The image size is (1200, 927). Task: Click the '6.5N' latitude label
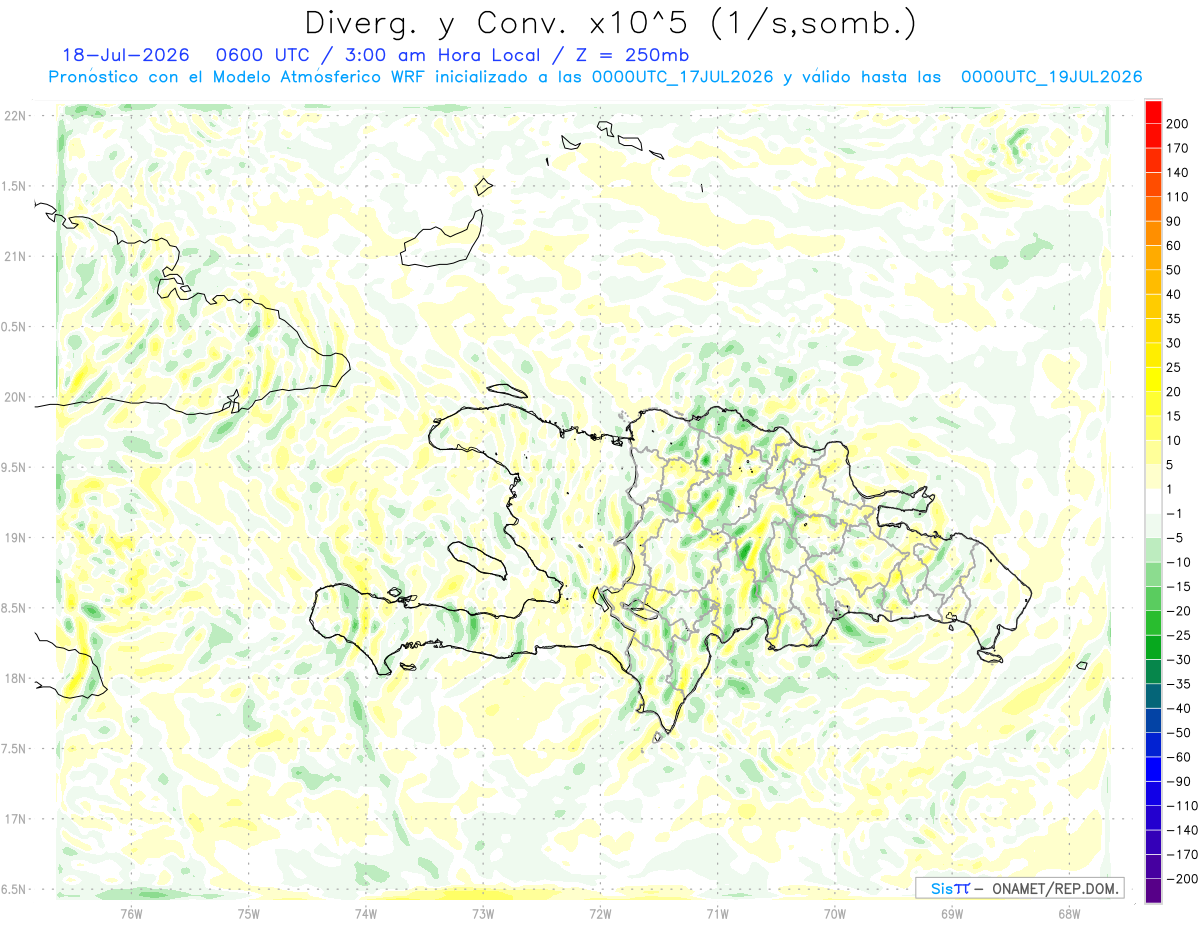pos(14,889)
